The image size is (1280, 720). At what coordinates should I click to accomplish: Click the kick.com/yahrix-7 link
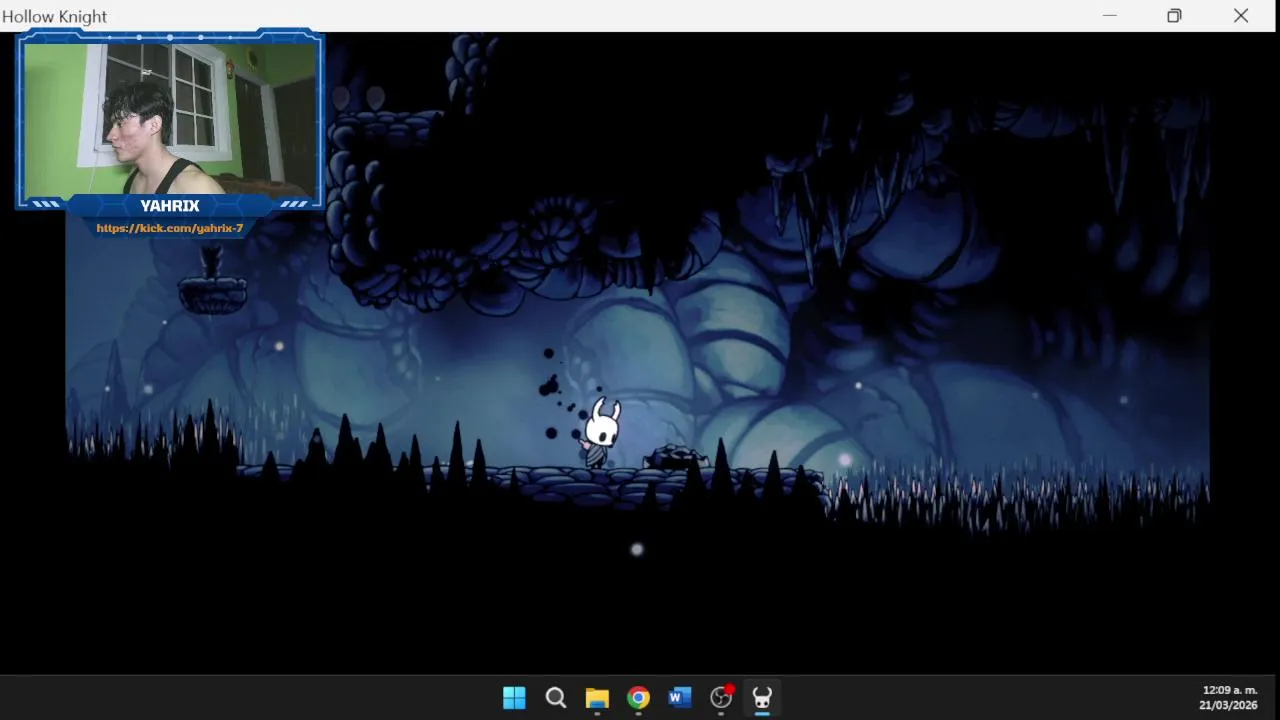(170, 228)
